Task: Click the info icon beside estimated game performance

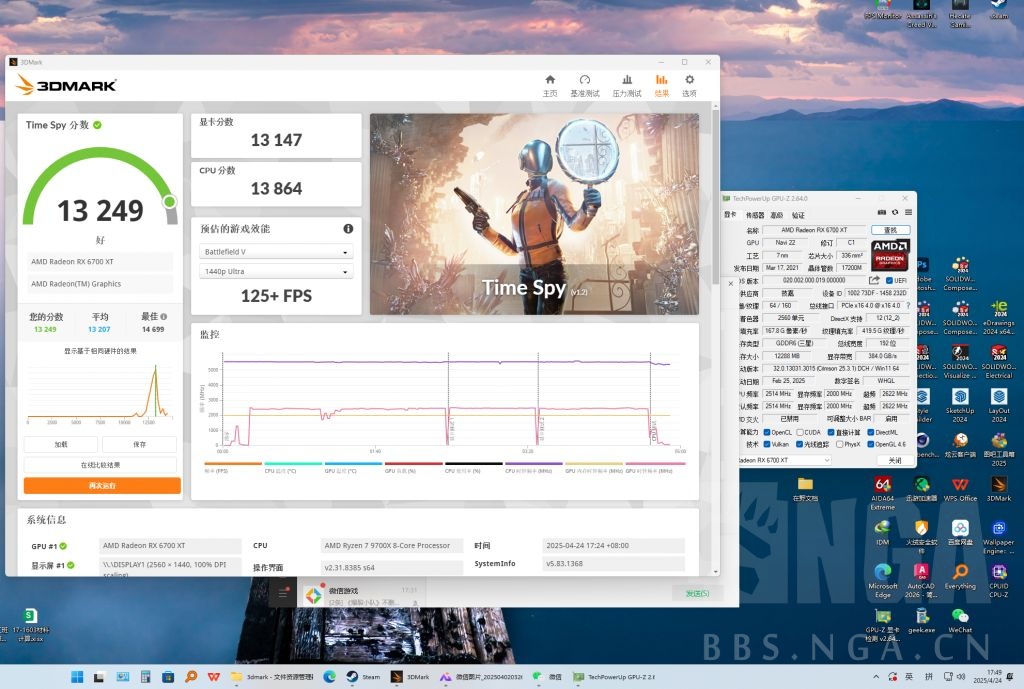Action: coord(348,229)
